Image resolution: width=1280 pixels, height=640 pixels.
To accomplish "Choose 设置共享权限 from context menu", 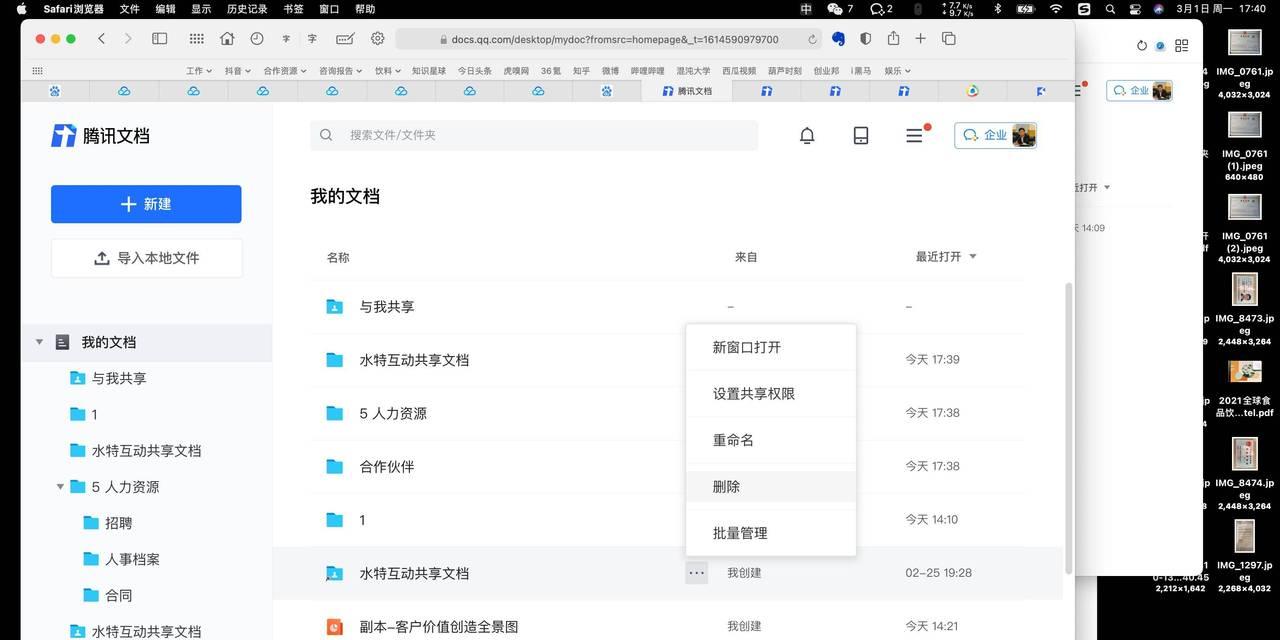I will [x=771, y=394].
